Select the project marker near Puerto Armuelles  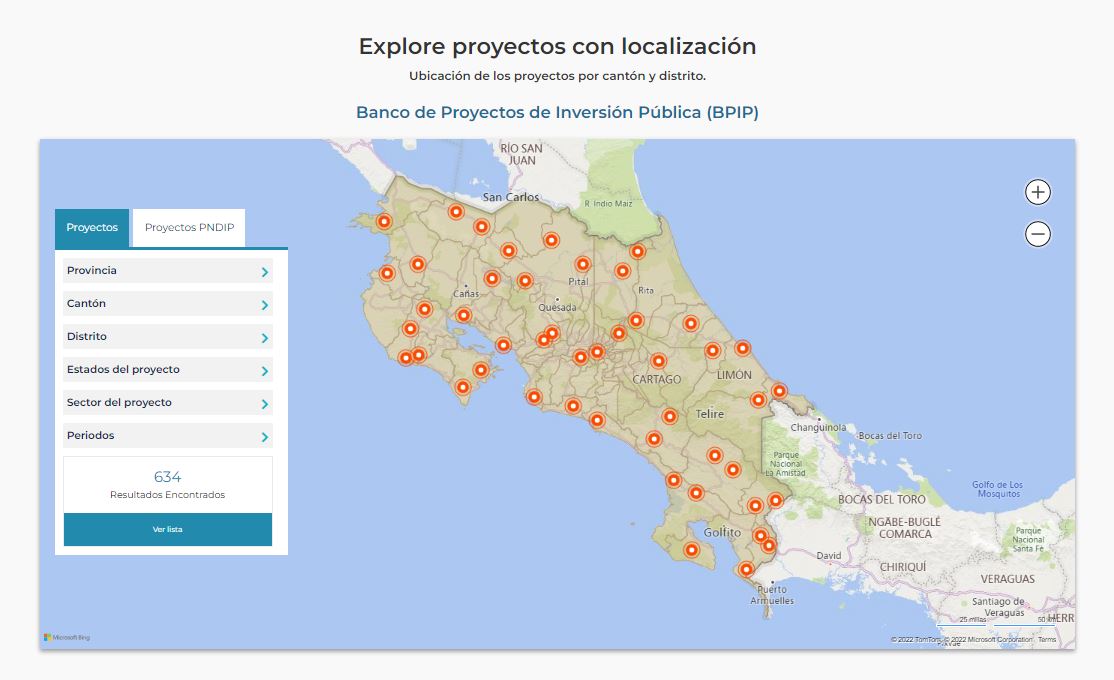pos(747,568)
